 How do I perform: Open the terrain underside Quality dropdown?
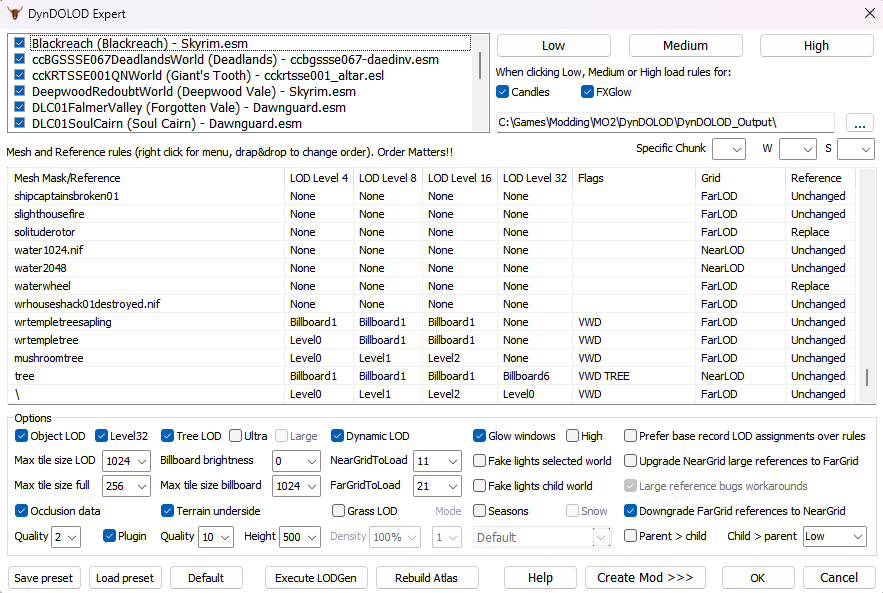click(217, 537)
